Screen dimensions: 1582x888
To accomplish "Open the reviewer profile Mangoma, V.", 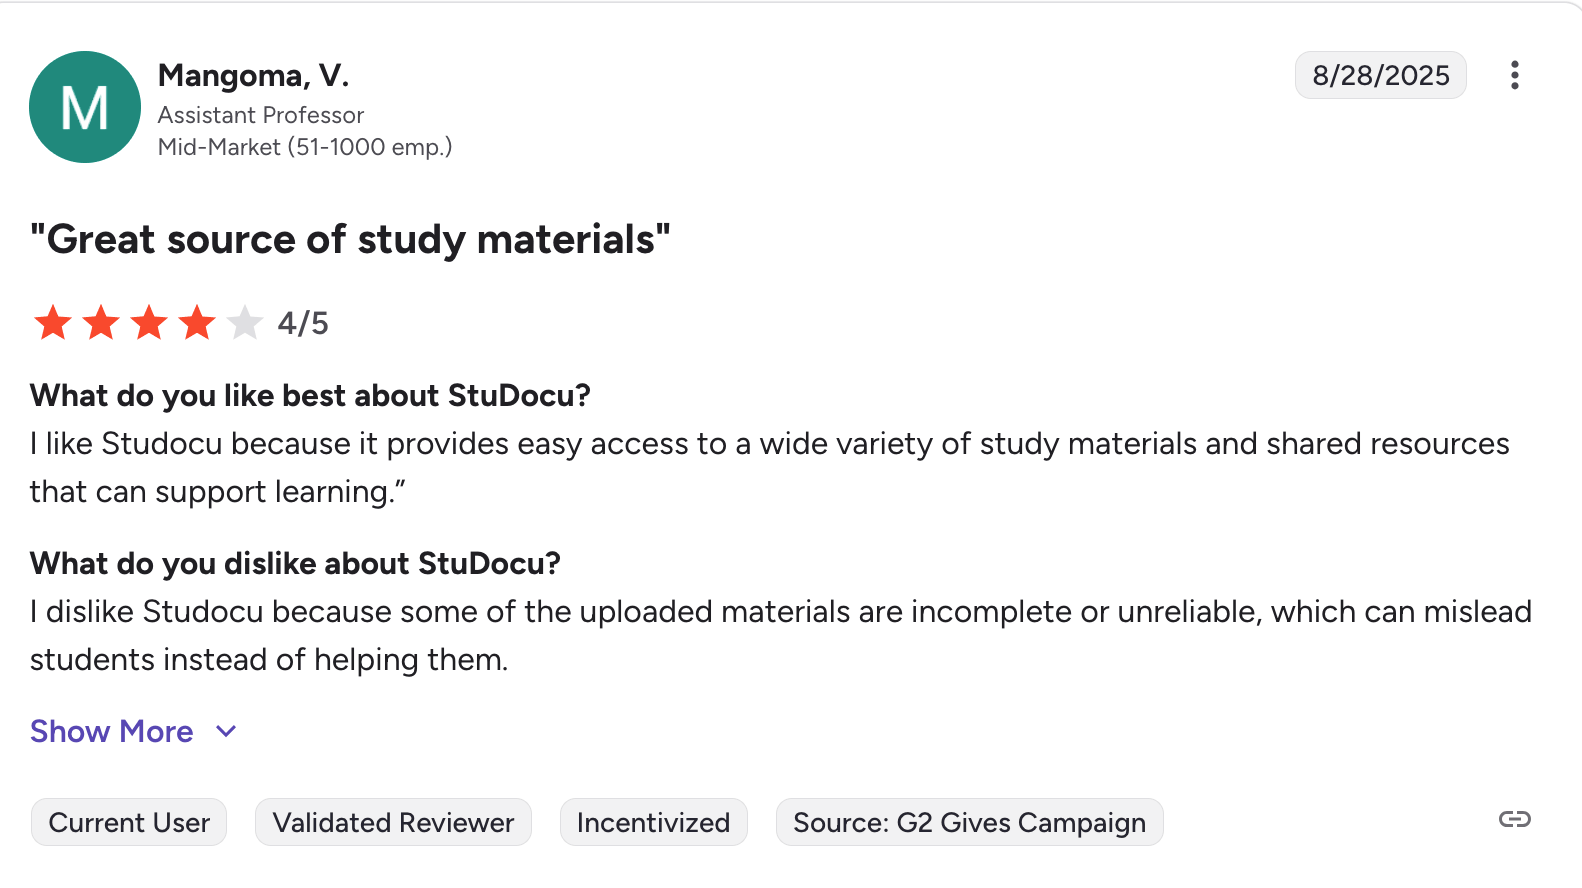I will [x=253, y=75].
